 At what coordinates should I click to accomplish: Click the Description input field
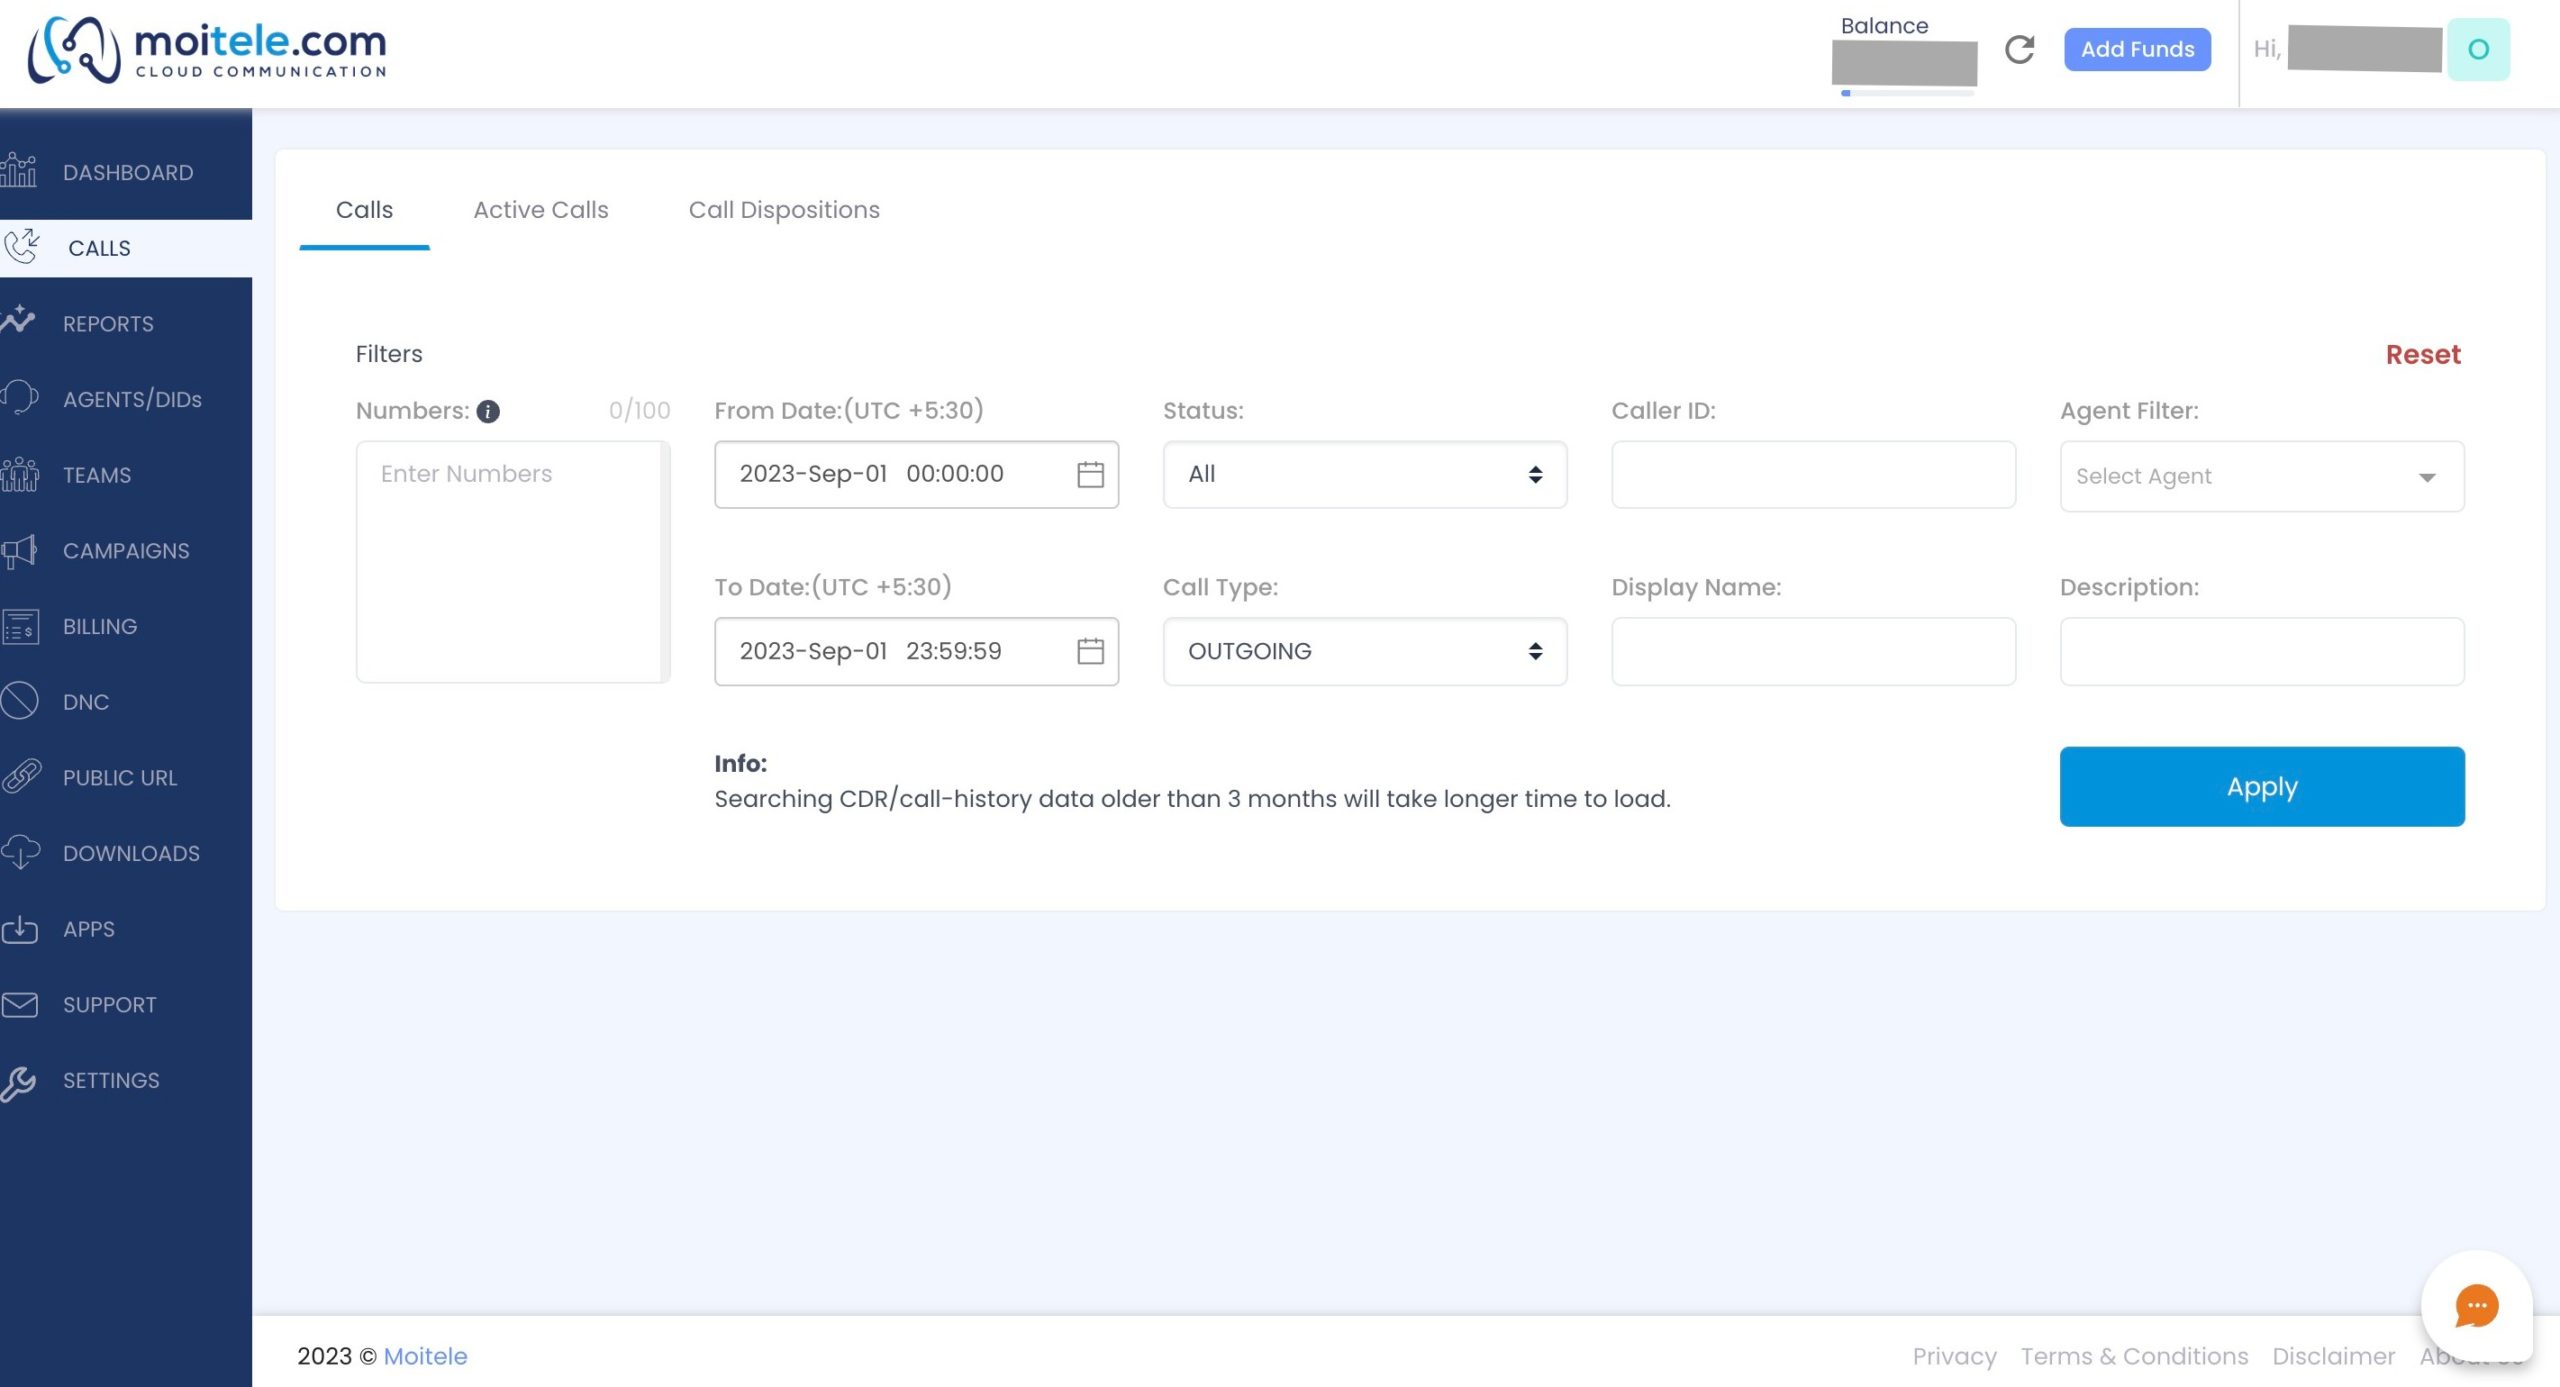[2261, 651]
